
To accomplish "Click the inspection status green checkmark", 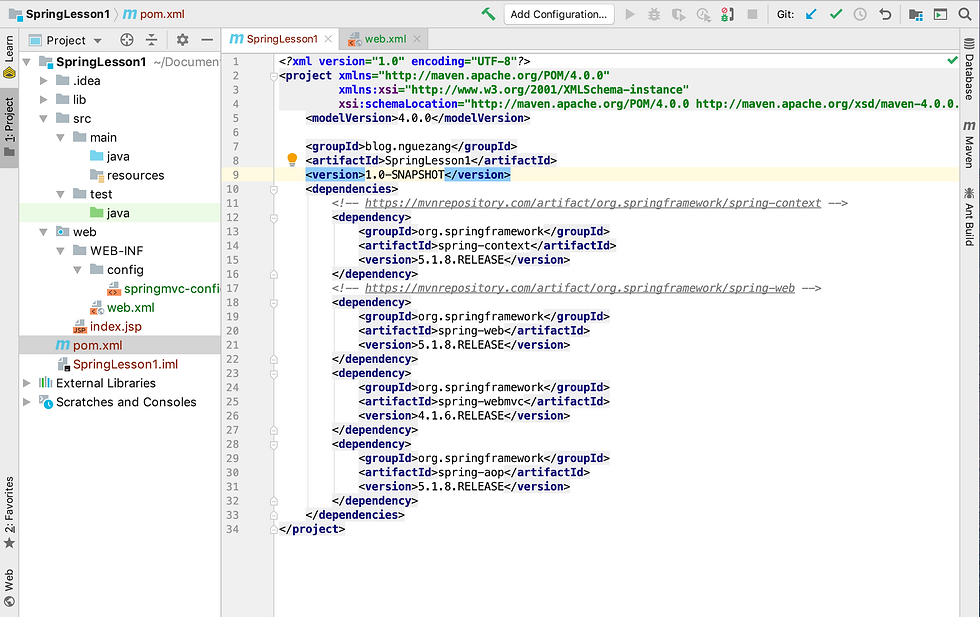I will tap(952, 61).
